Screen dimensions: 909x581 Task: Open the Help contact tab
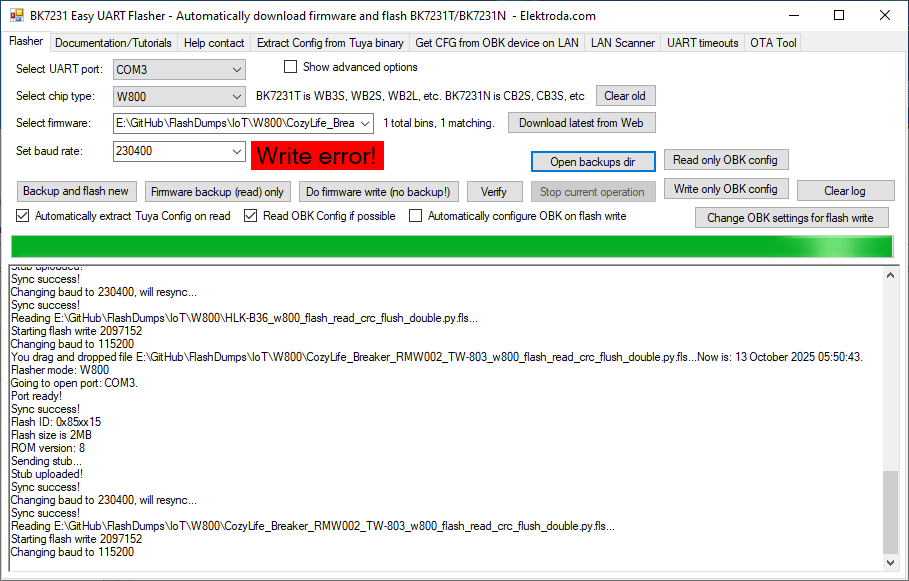tap(214, 43)
